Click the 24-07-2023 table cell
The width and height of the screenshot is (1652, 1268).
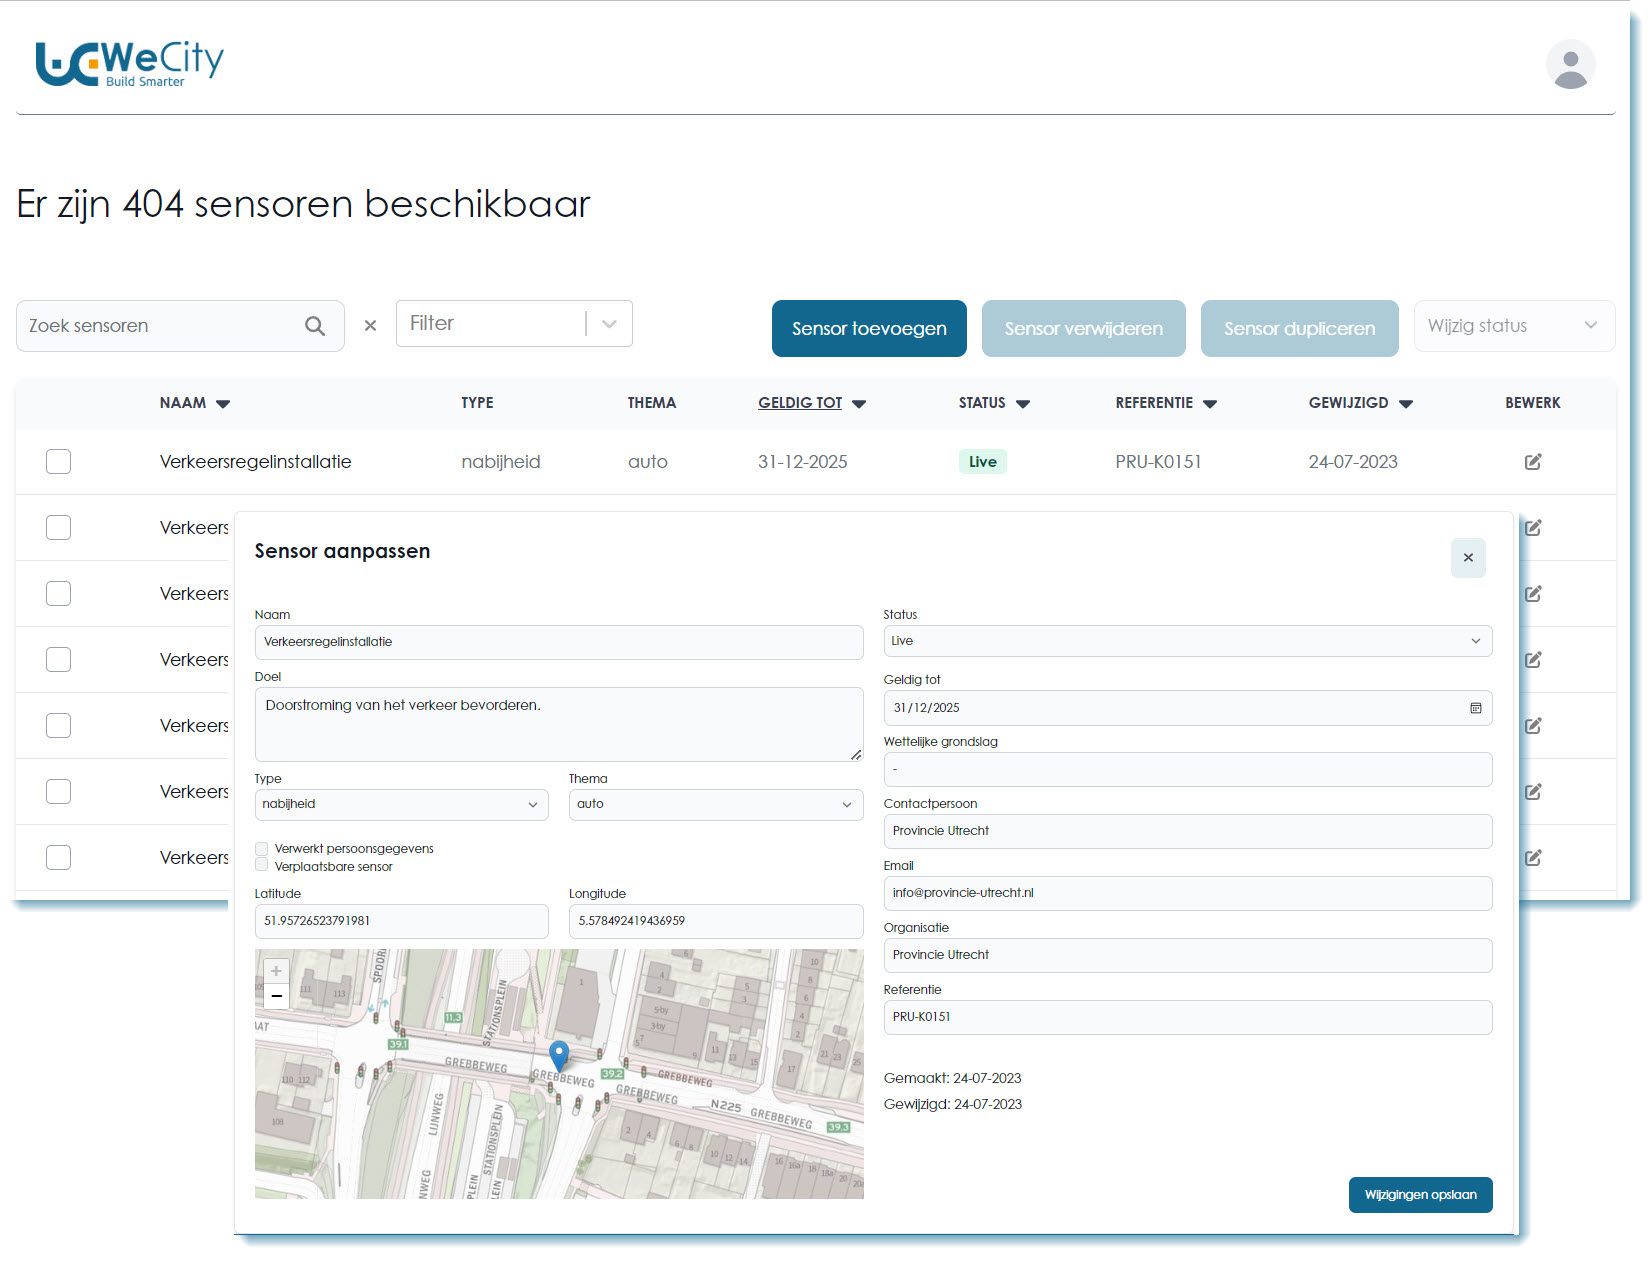[1353, 461]
